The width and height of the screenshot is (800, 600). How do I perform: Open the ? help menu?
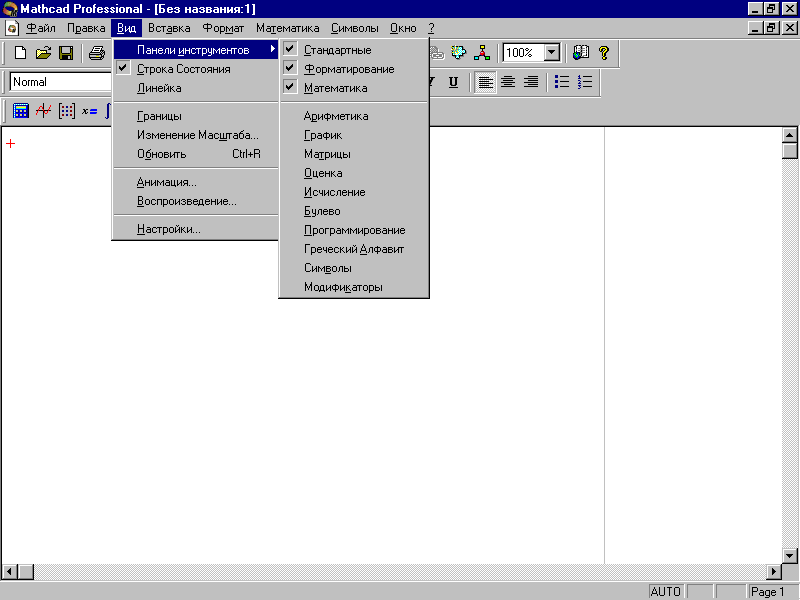pyautogui.click(x=431, y=28)
